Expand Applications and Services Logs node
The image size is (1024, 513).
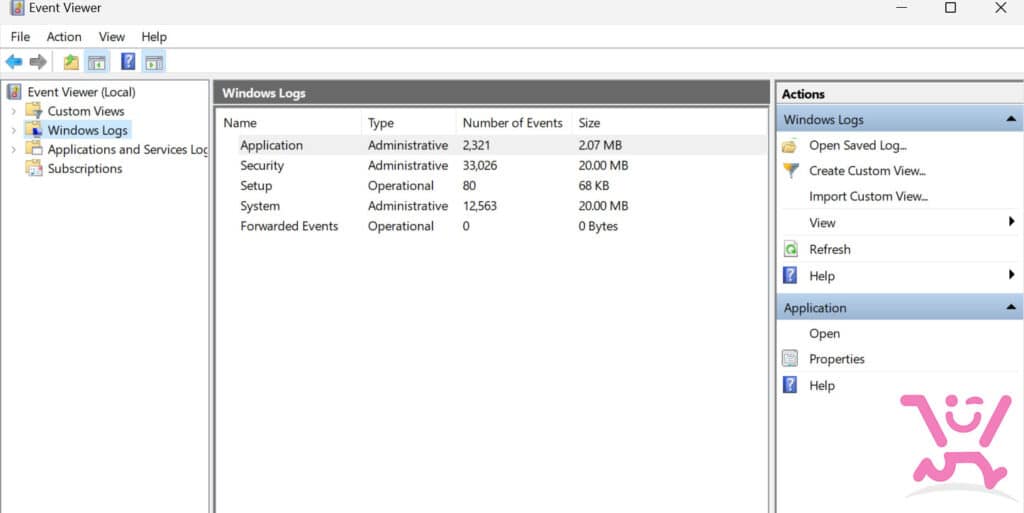(x=13, y=149)
